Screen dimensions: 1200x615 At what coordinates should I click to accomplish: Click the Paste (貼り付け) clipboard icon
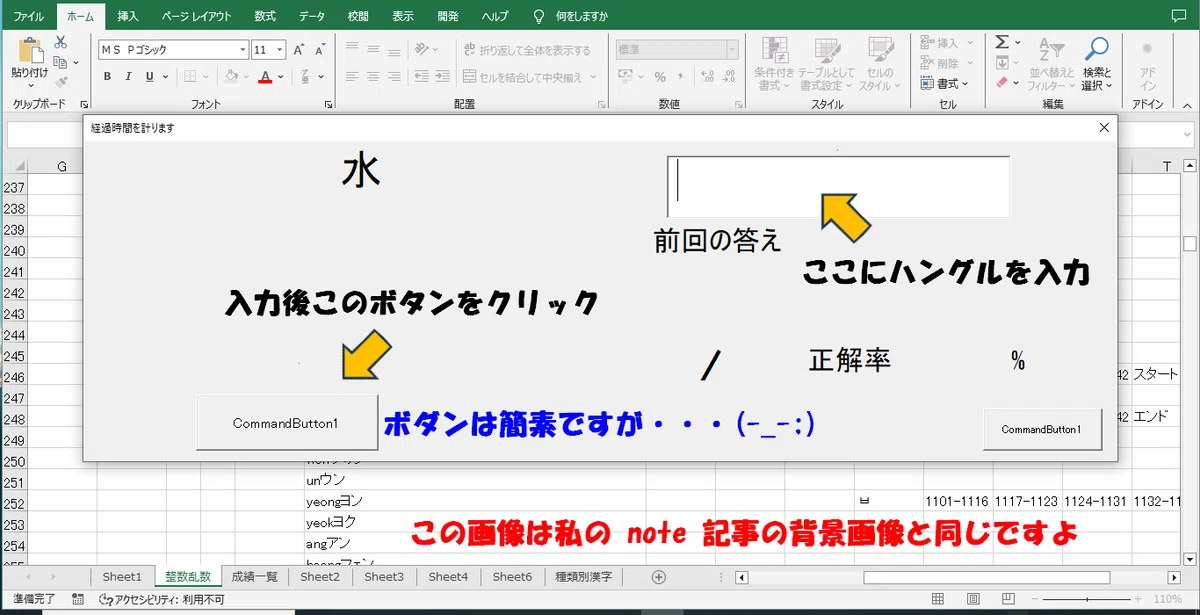coord(29,50)
